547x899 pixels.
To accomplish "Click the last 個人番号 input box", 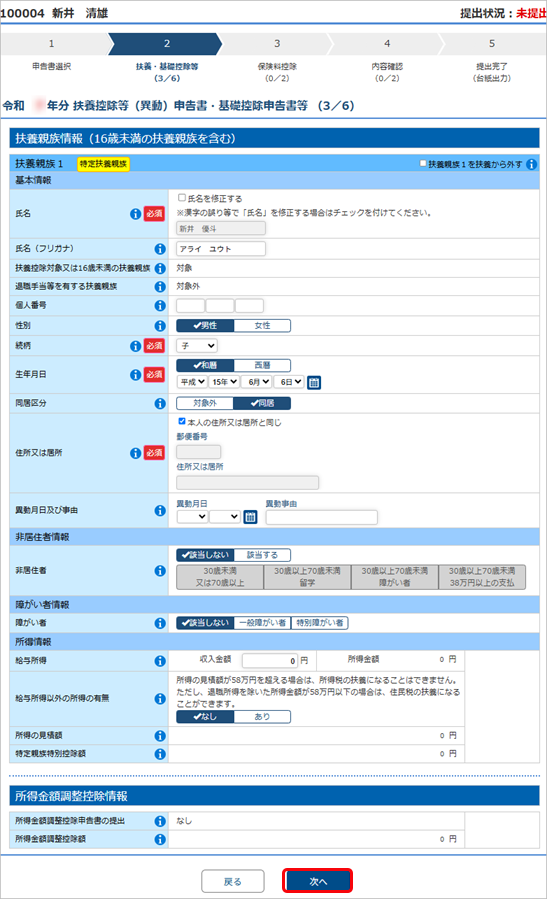I will click(249, 306).
